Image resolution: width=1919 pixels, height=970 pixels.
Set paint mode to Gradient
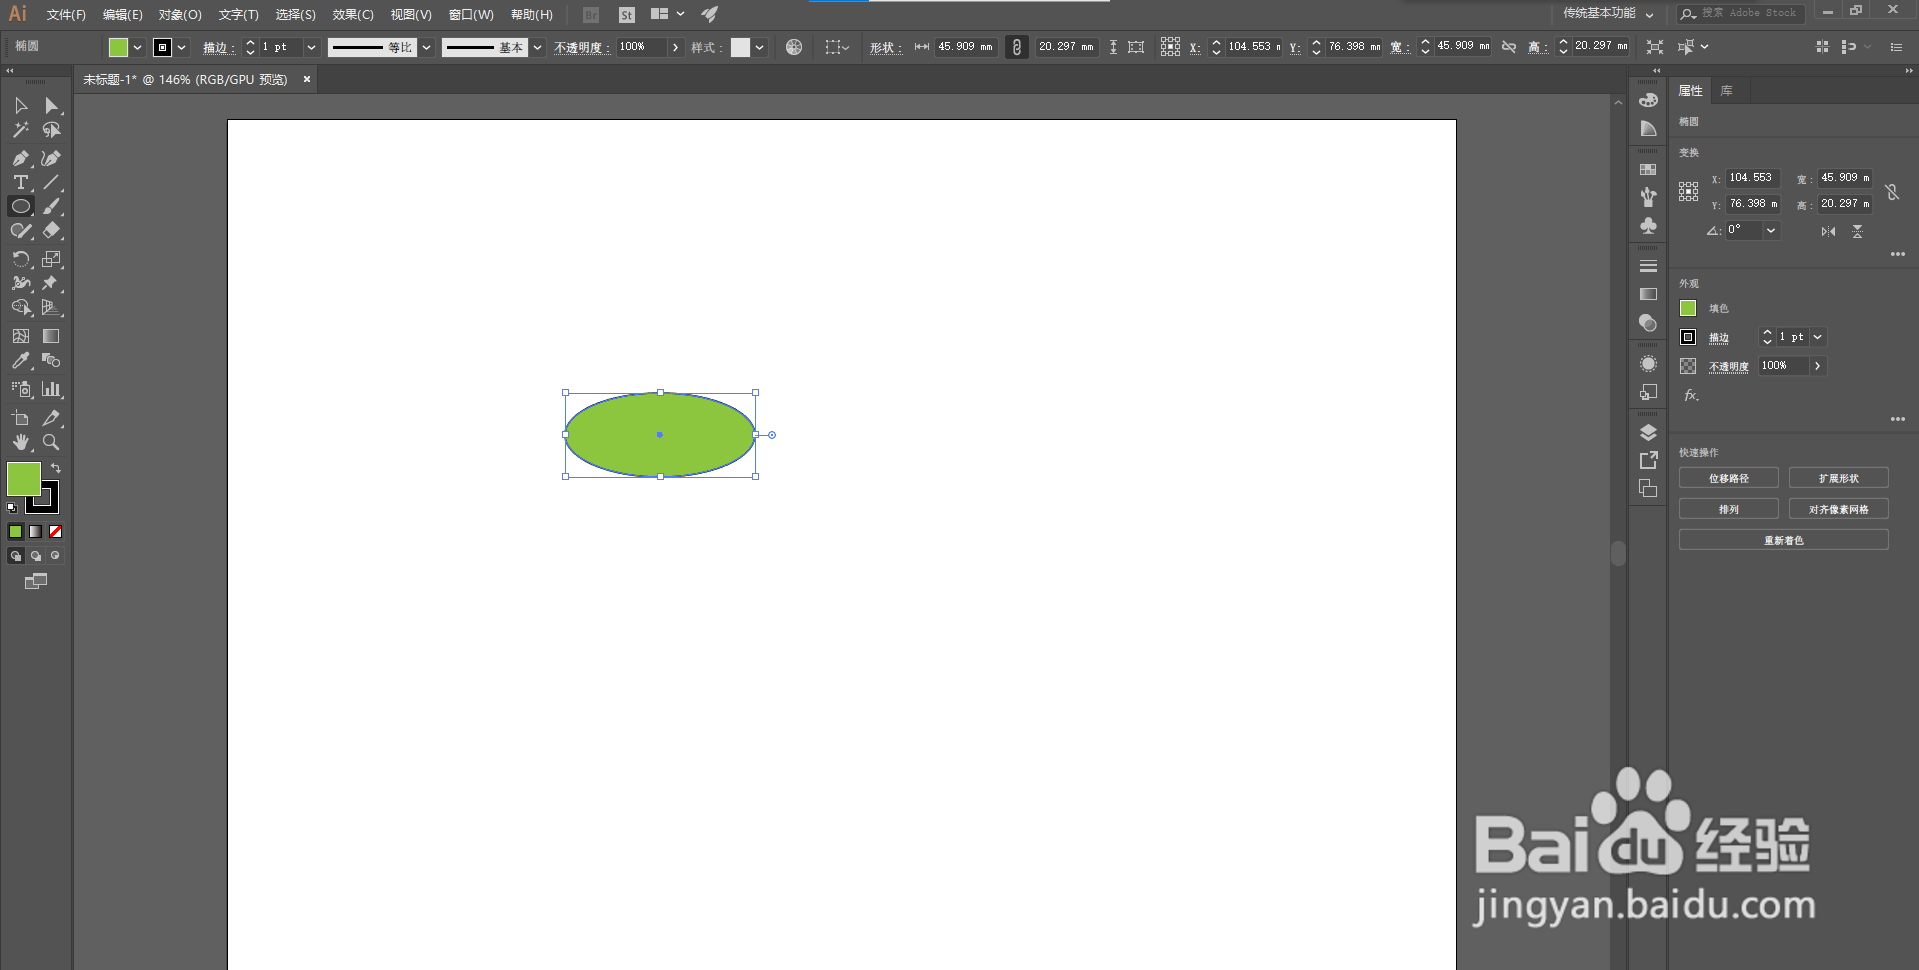click(36, 532)
